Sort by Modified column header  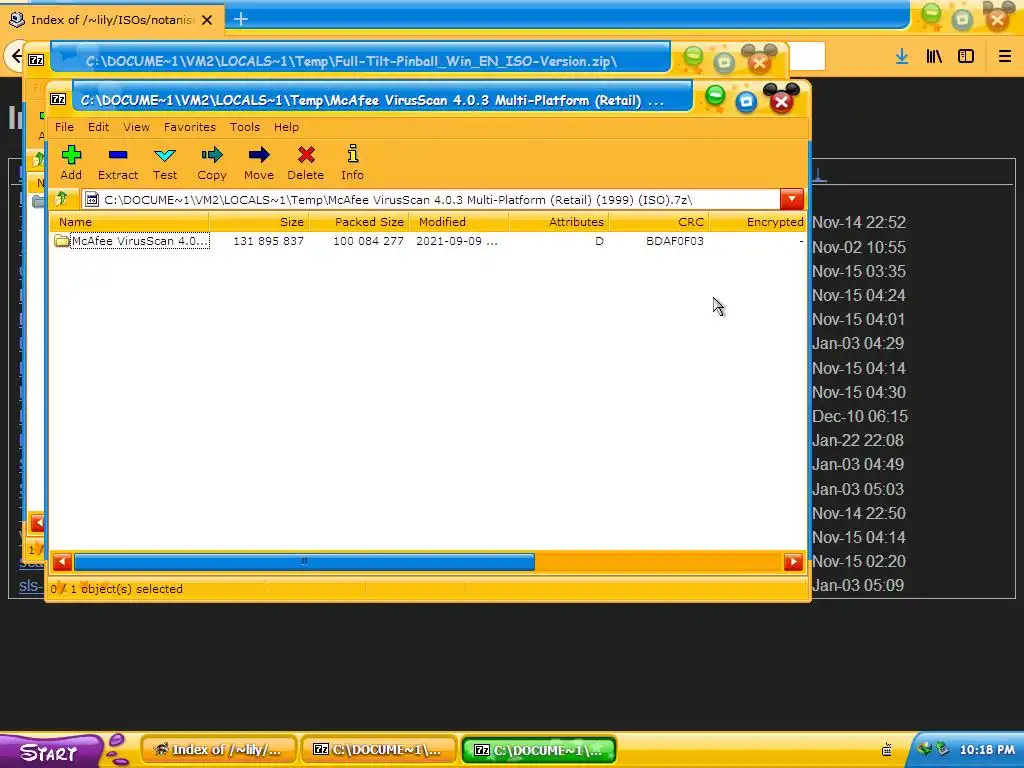point(459,222)
